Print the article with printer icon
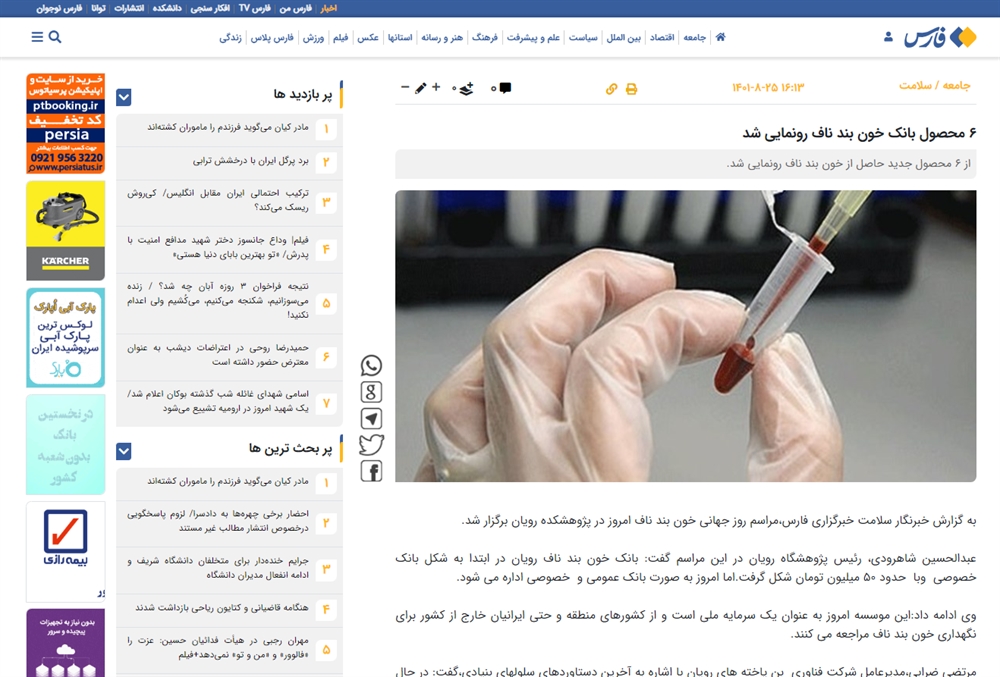The height and width of the screenshot is (677, 1000). (x=631, y=89)
